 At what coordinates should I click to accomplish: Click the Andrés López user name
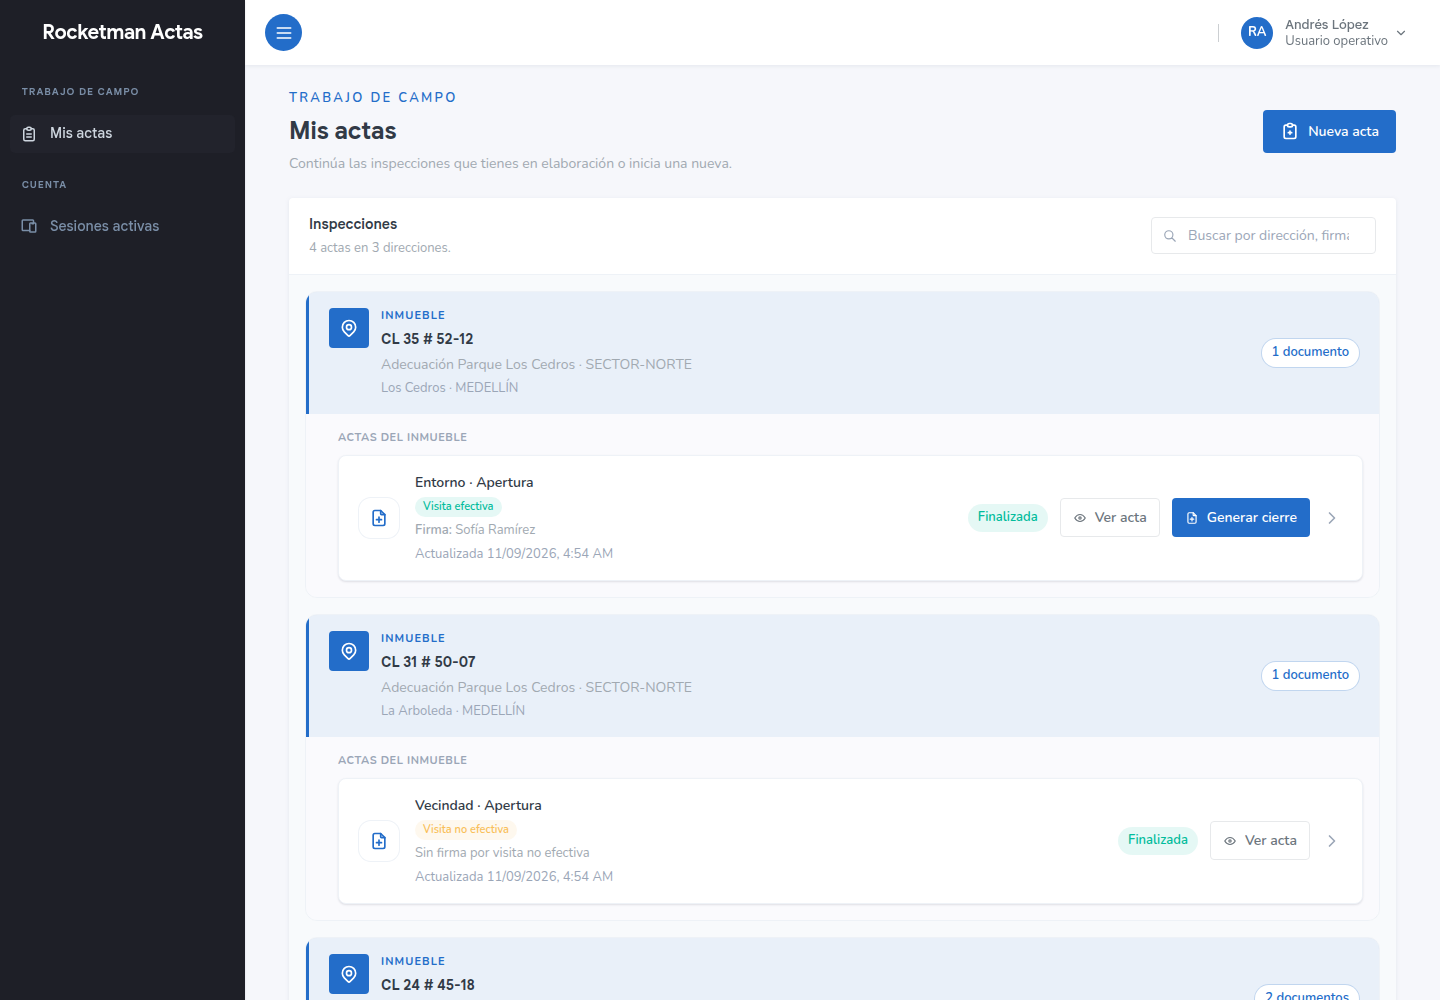[x=1327, y=24]
